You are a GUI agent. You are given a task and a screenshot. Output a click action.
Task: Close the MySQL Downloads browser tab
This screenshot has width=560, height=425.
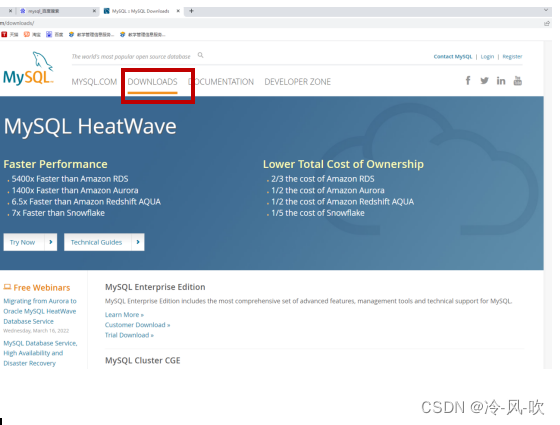[x=178, y=11]
